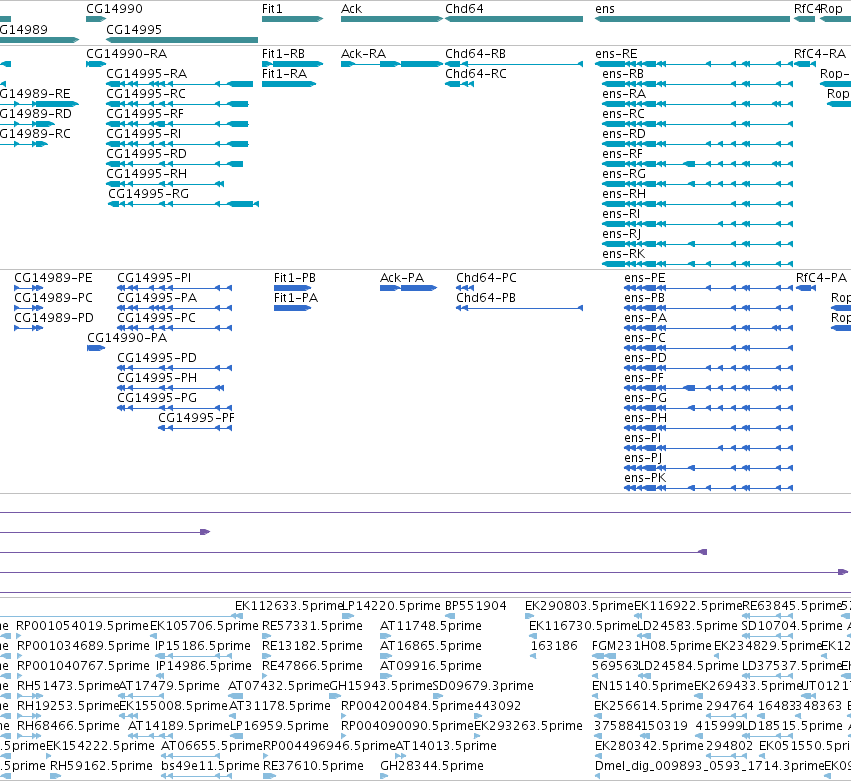The height and width of the screenshot is (781, 851).
Task: Click the CG14989-PD protein label
Action: (x=54, y=318)
